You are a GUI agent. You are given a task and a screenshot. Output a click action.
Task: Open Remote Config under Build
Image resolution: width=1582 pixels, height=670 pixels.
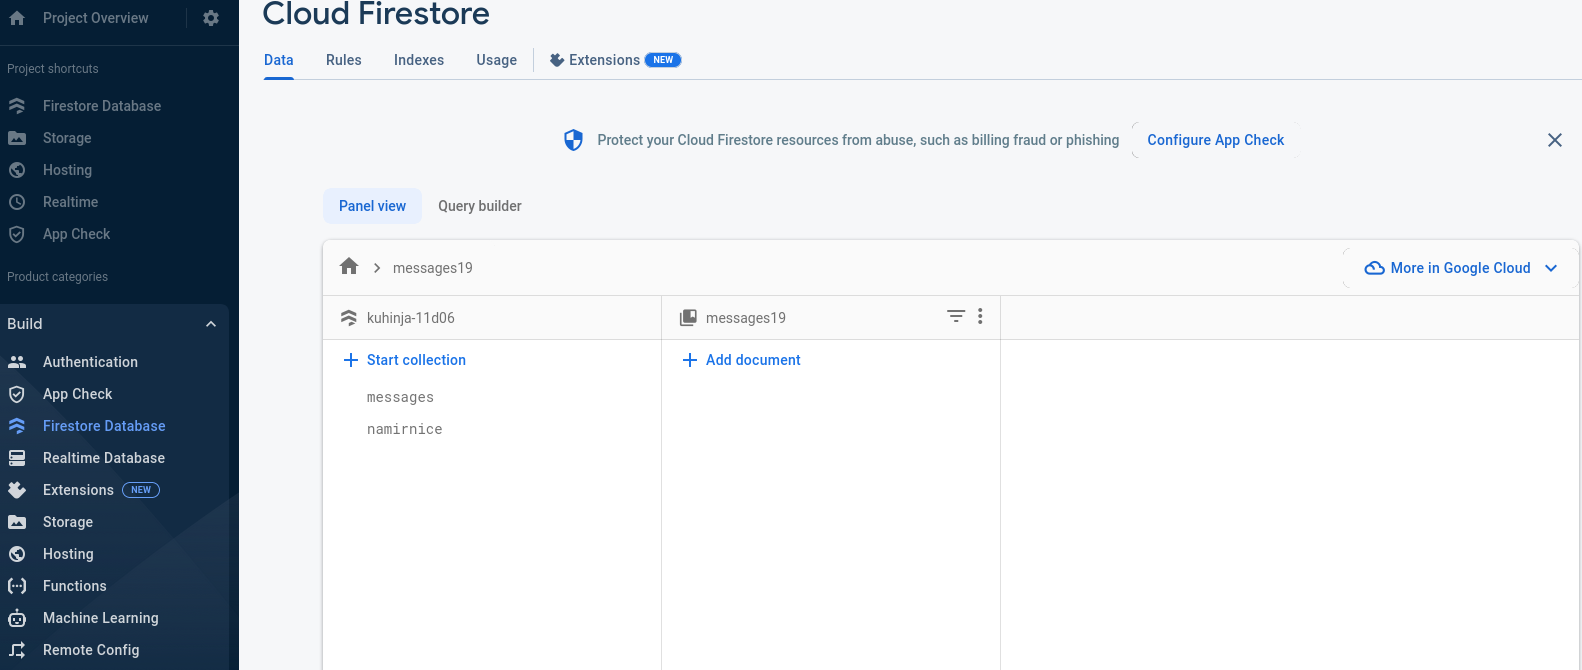[x=91, y=650]
